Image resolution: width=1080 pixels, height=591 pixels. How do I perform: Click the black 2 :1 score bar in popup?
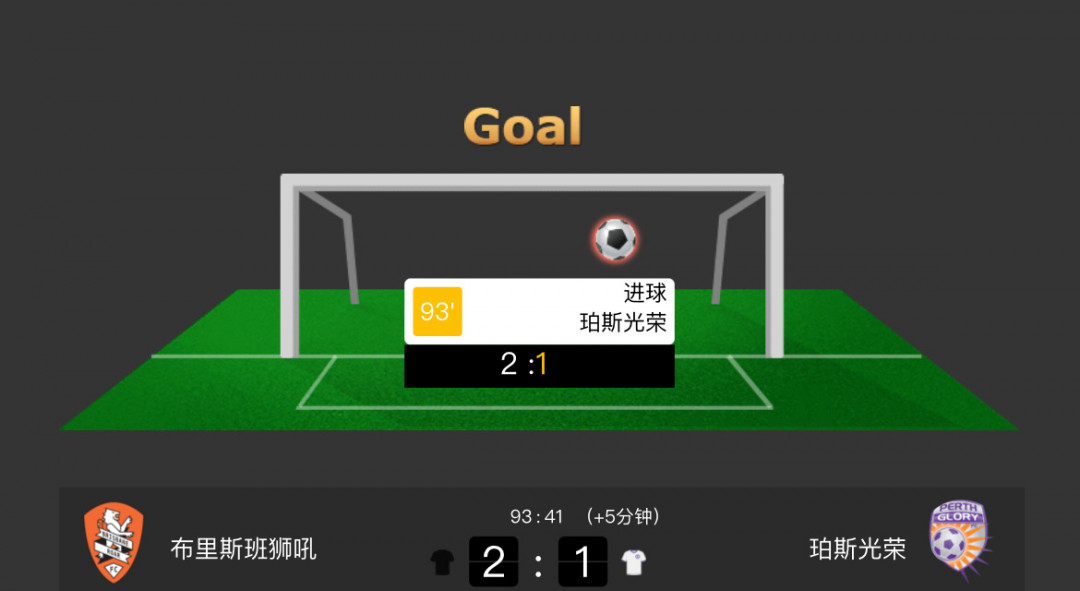[x=539, y=366]
